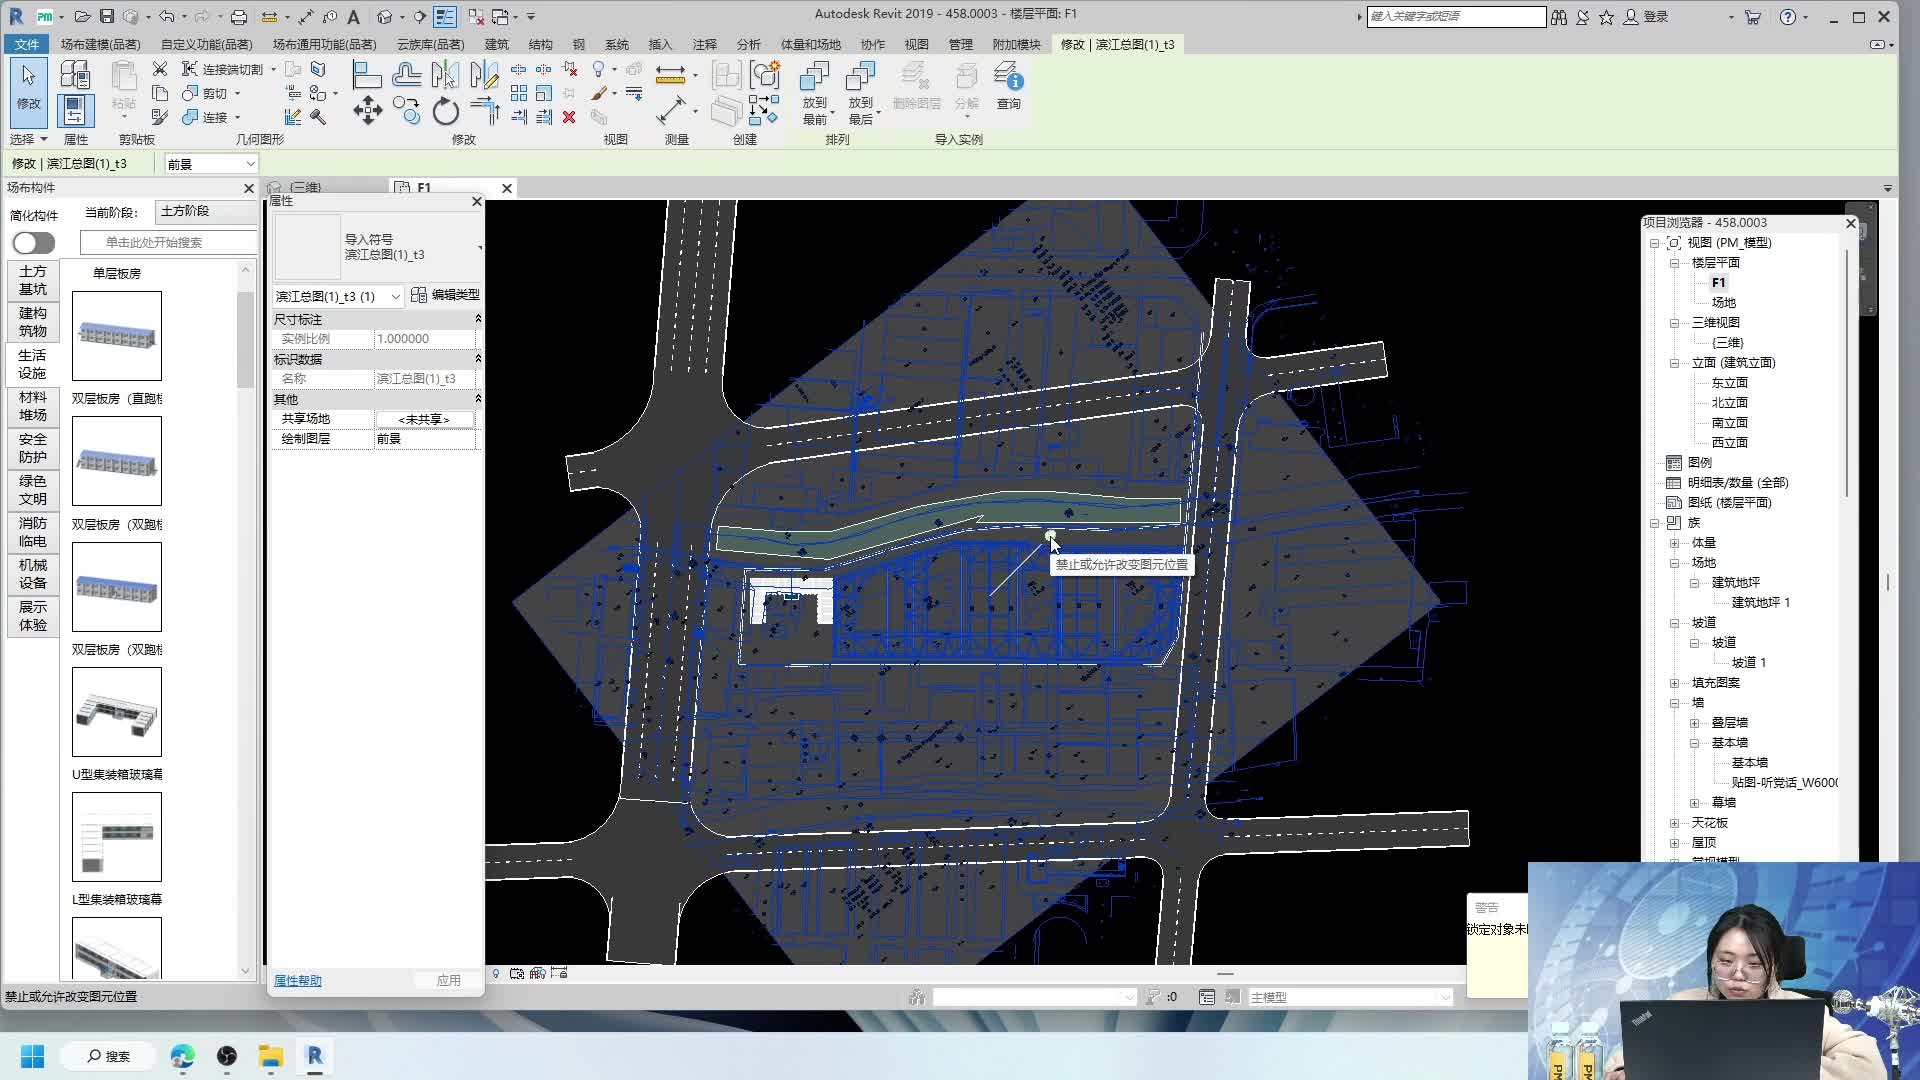Click the Trim/Extend to Corner icon
The height and width of the screenshot is (1080, 1920).
484,110
